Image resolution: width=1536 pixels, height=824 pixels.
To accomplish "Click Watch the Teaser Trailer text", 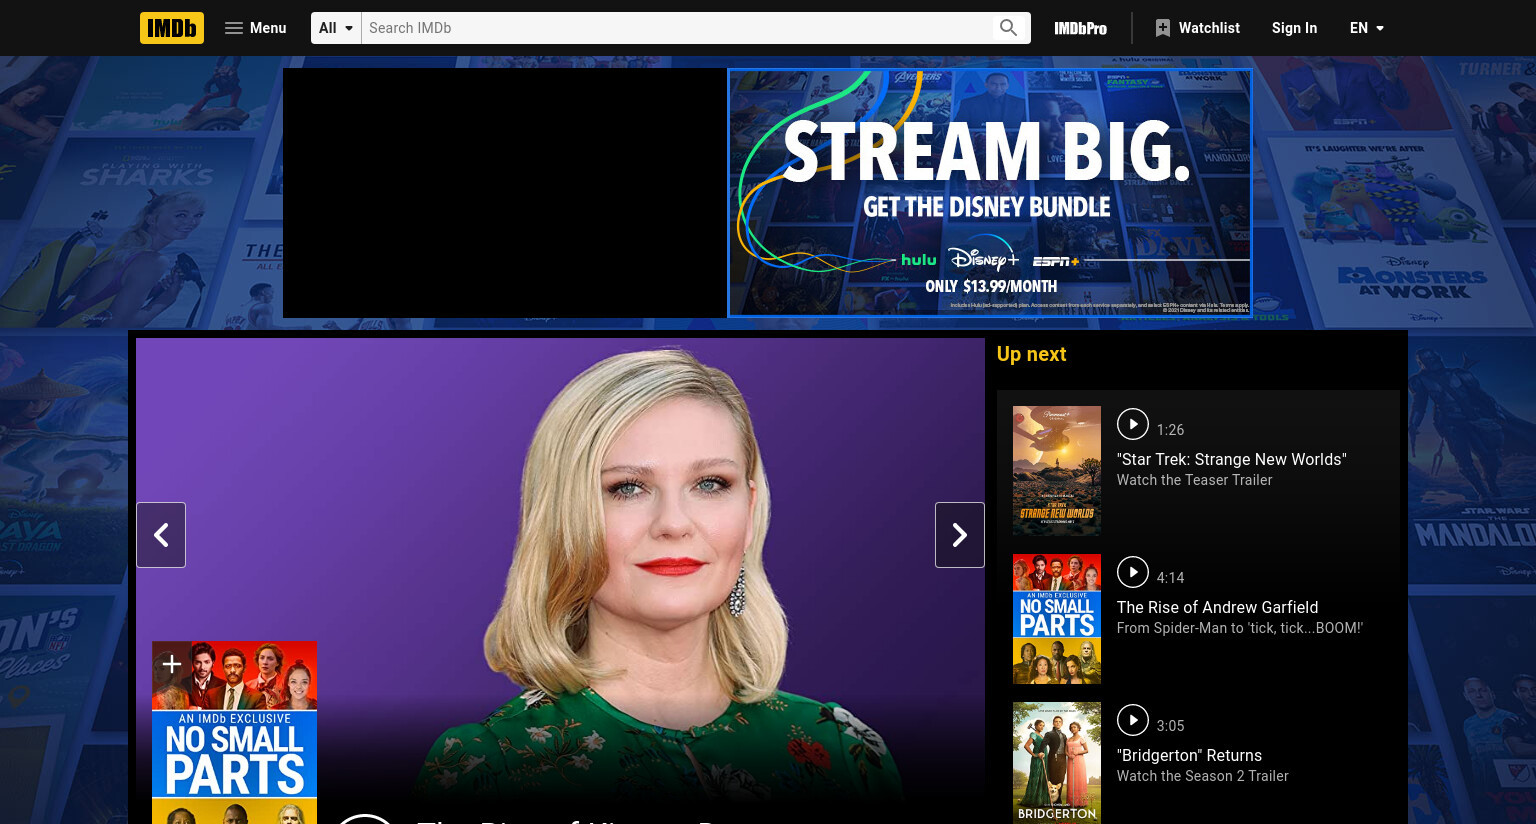I will pyautogui.click(x=1194, y=480).
